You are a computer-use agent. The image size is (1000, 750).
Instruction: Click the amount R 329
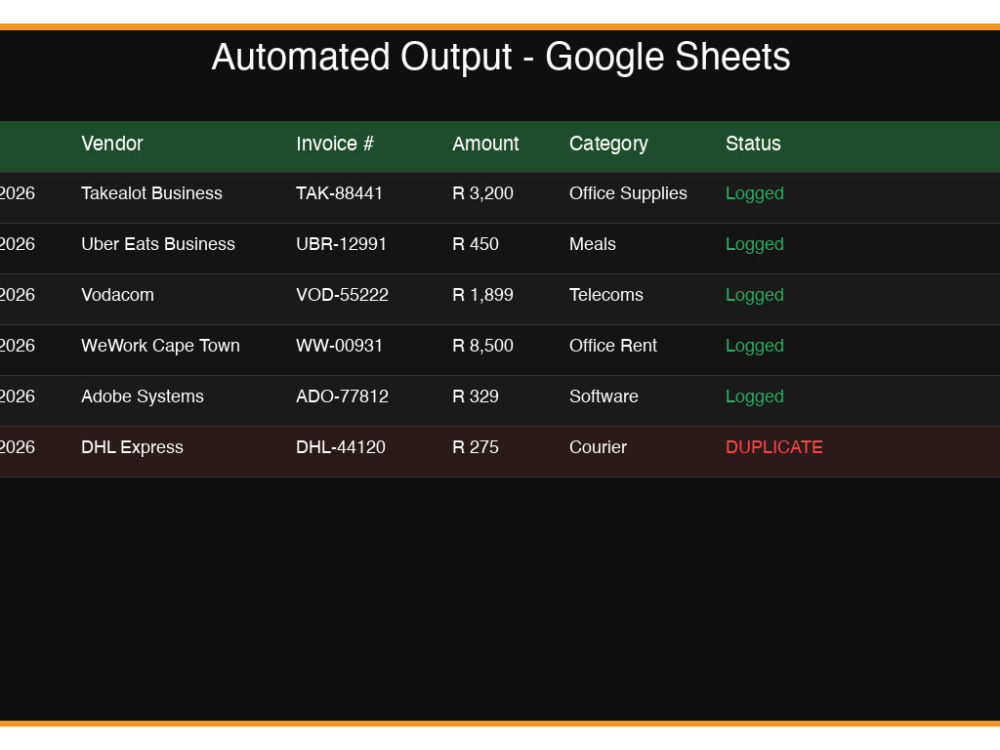tap(475, 397)
